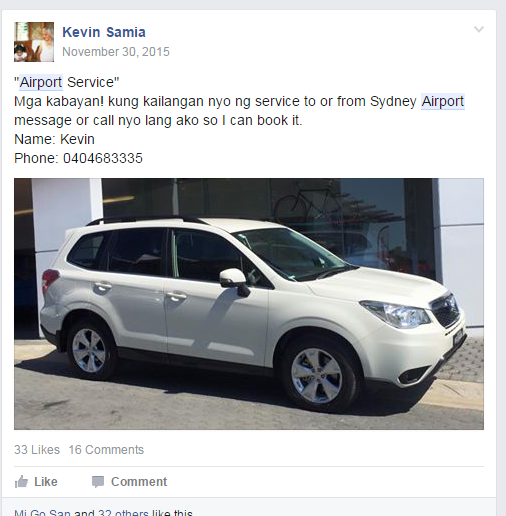Click the speech bubble Comment icon
The height and width of the screenshot is (516, 506).
pos(98,482)
